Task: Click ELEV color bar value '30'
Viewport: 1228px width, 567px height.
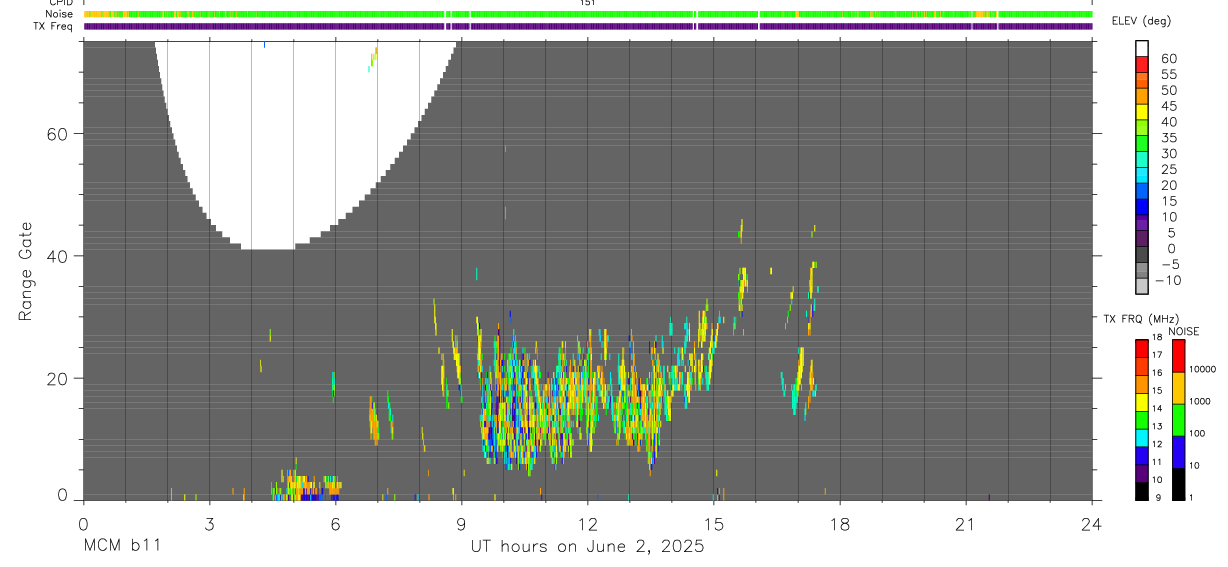Action: click(x=1168, y=154)
